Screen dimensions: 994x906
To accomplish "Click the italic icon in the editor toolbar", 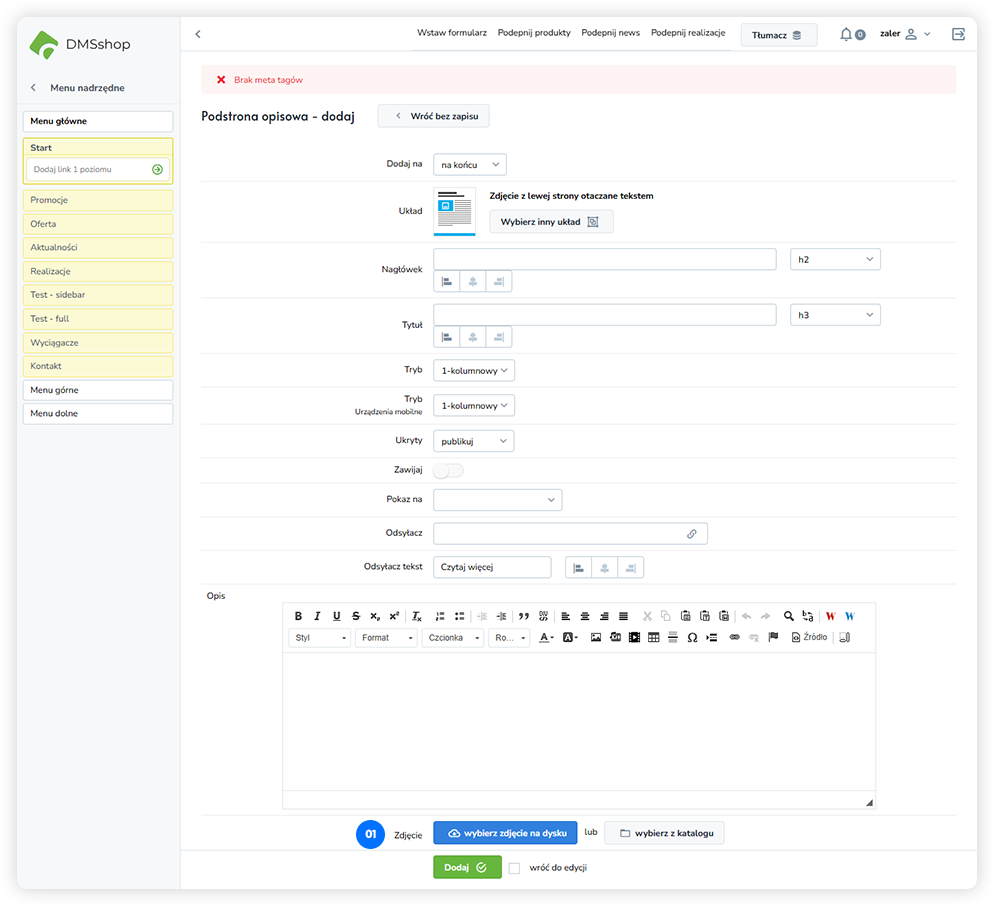I will coord(317,616).
